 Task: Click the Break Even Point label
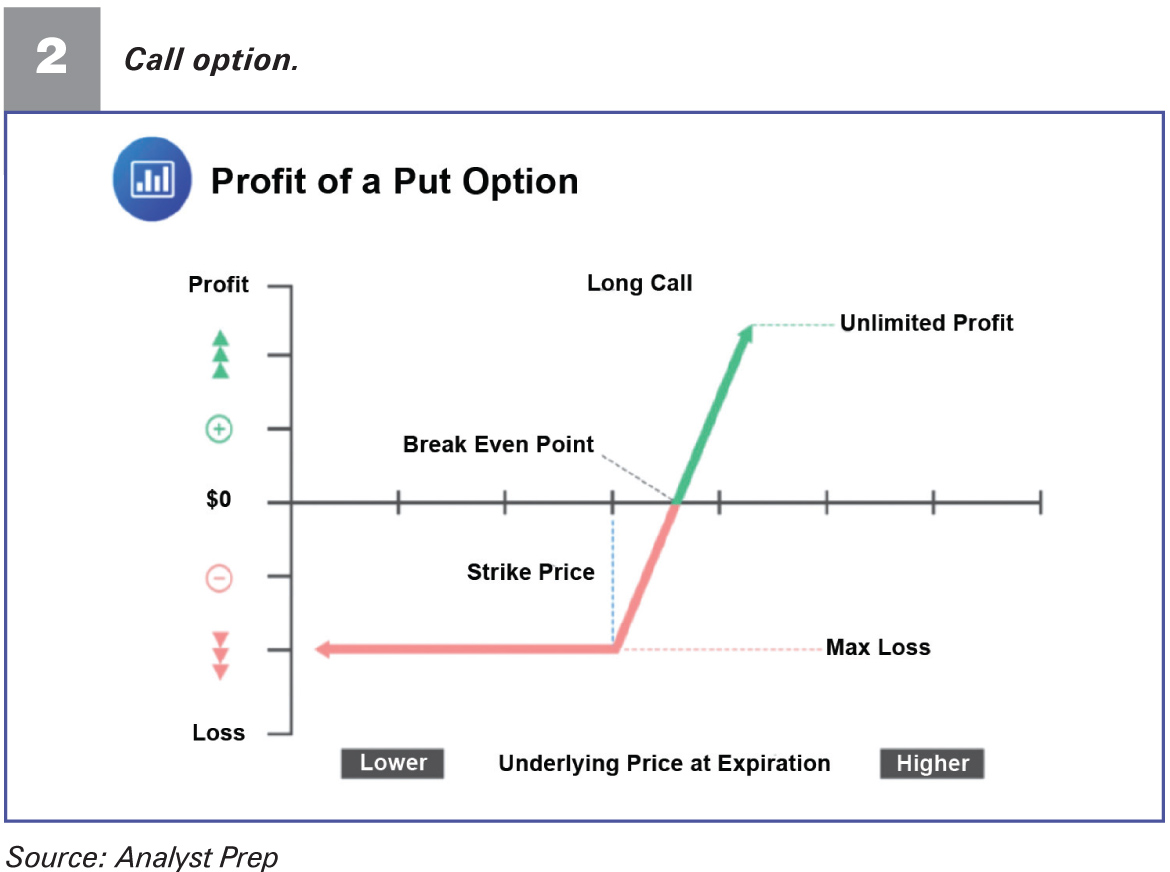(x=498, y=445)
